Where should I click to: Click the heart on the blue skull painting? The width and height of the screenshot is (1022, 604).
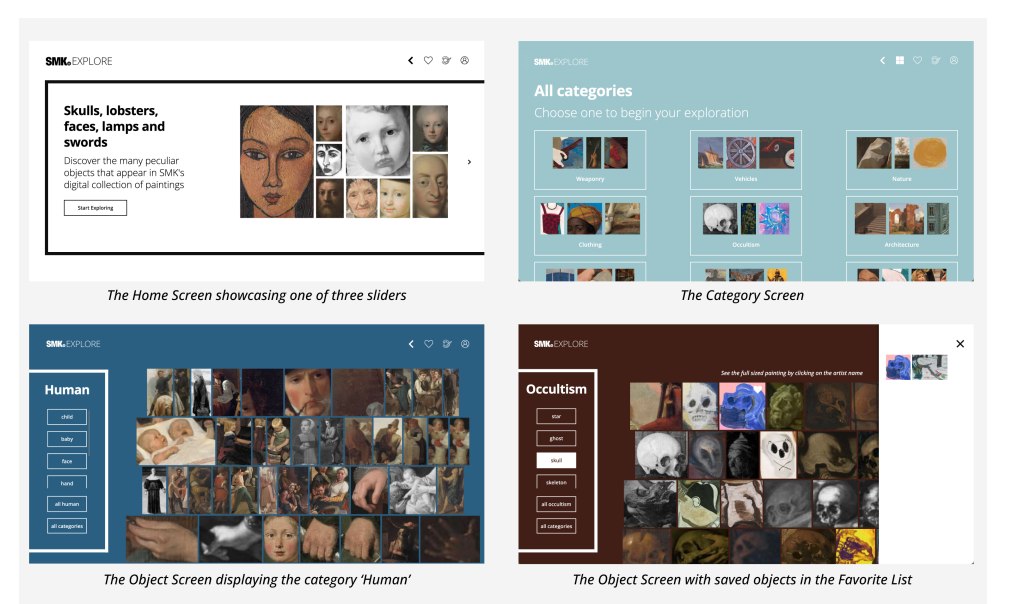tap(759, 389)
